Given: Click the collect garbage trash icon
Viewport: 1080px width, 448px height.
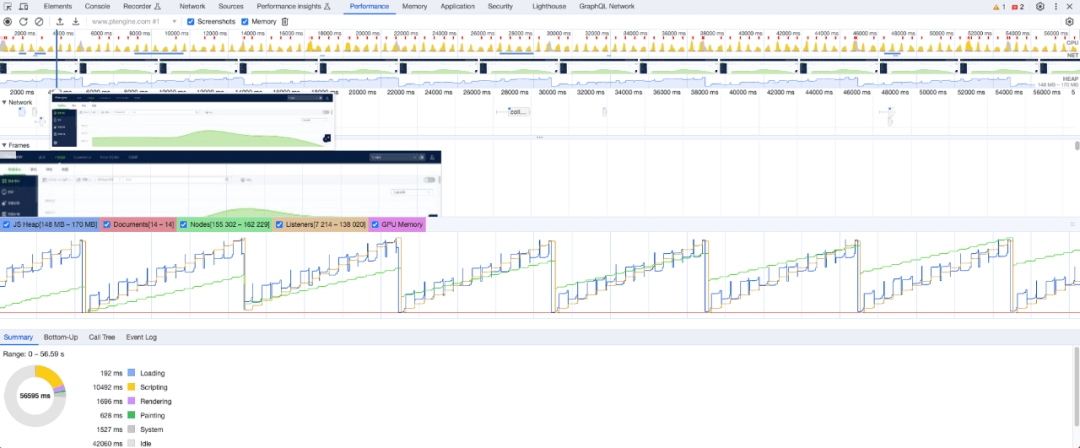Looking at the screenshot, I should point(285,21).
